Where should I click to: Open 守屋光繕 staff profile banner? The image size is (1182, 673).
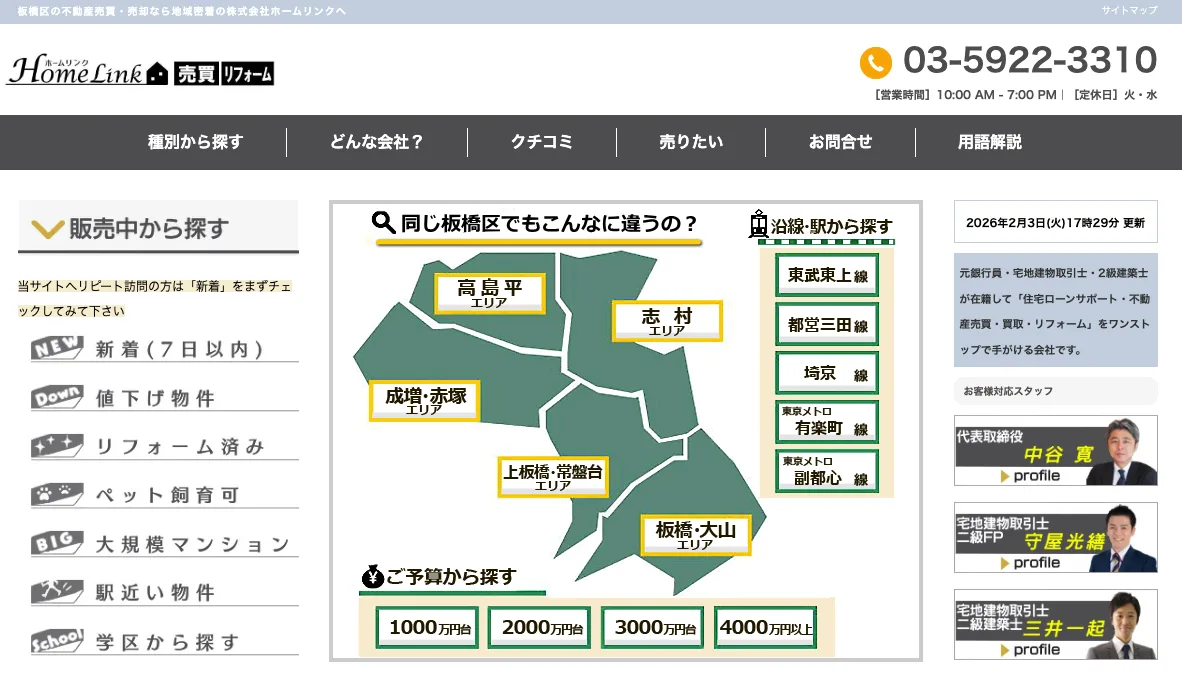(1055, 537)
